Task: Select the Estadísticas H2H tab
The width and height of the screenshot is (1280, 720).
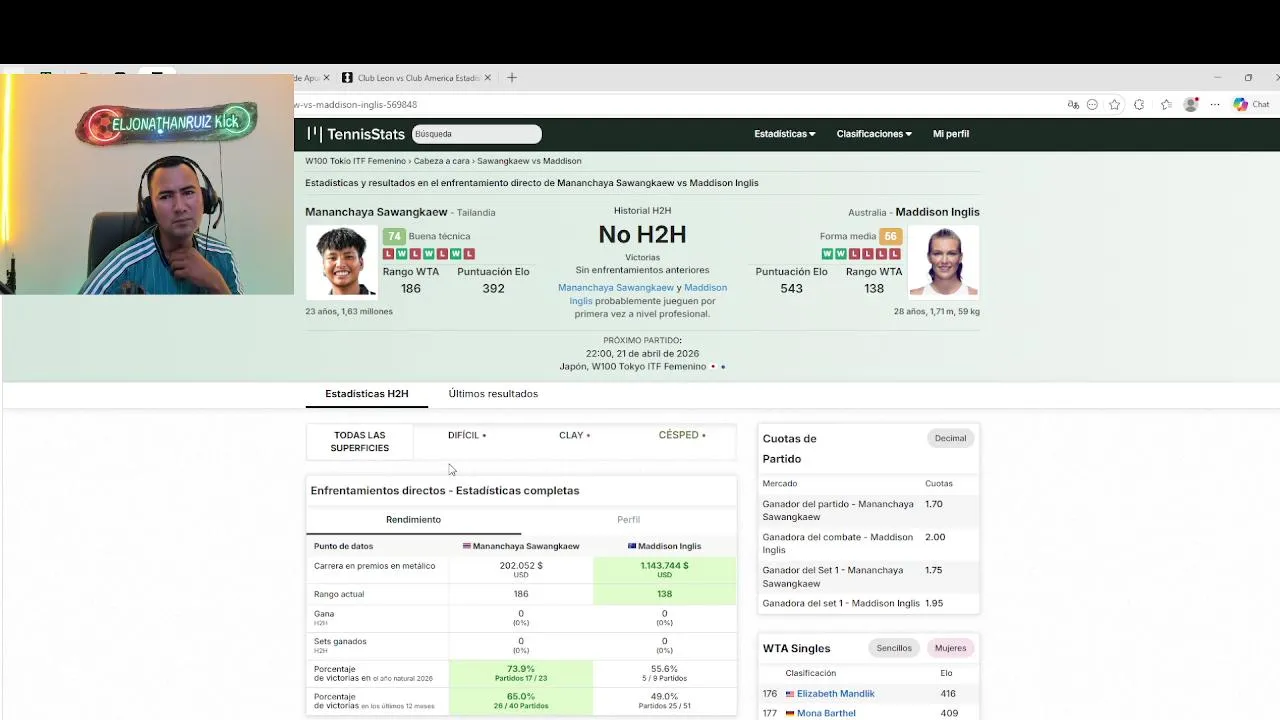Action: pyautogui.click(x=367, y=394)
